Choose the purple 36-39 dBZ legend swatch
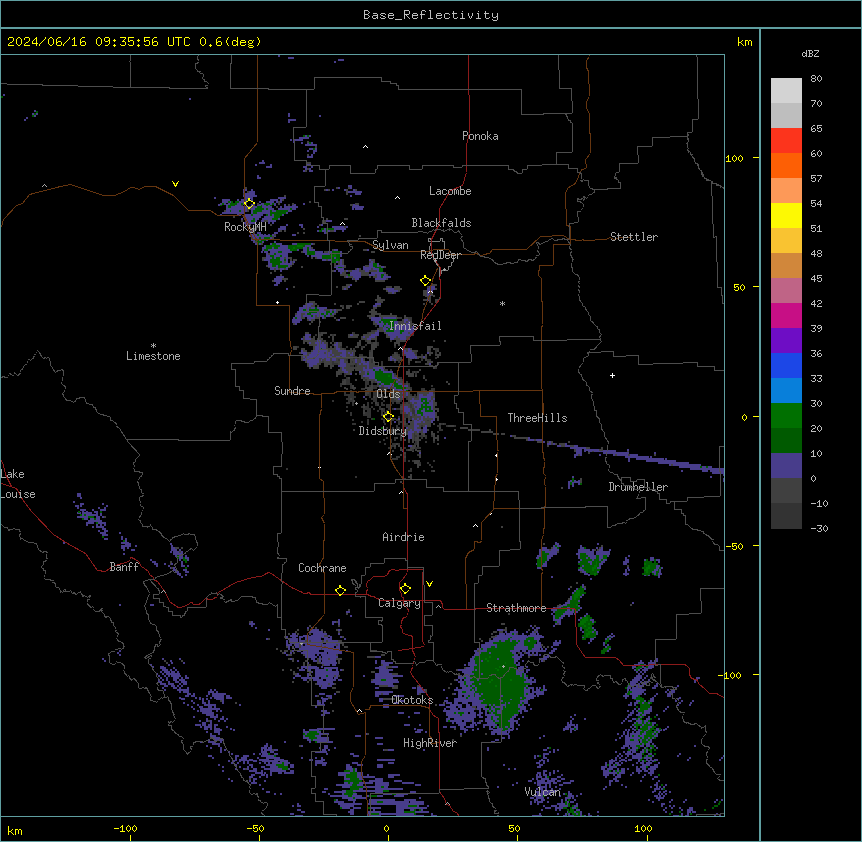Image resolution: width=862 pixels, height=842 pixels. [786, 341]
